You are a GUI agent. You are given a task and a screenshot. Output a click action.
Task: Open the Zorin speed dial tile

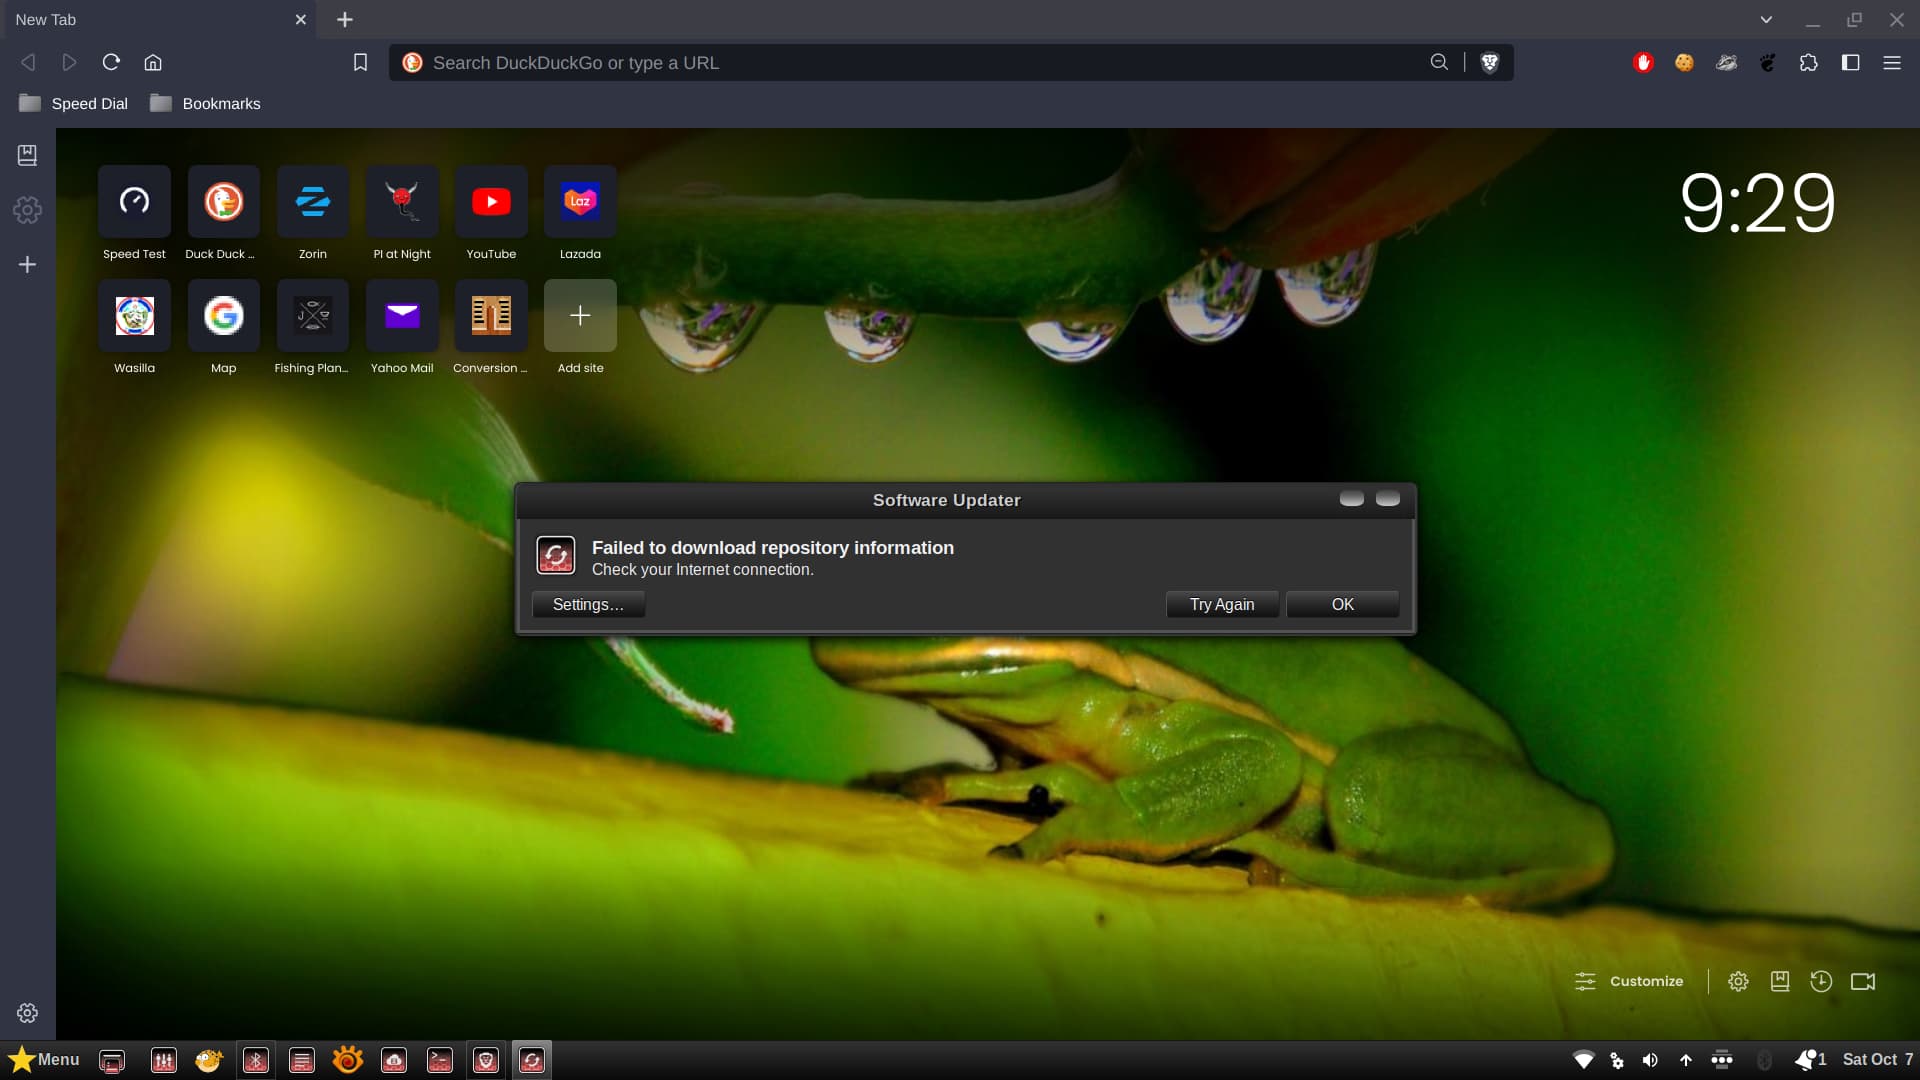click(x=312, y=201)
